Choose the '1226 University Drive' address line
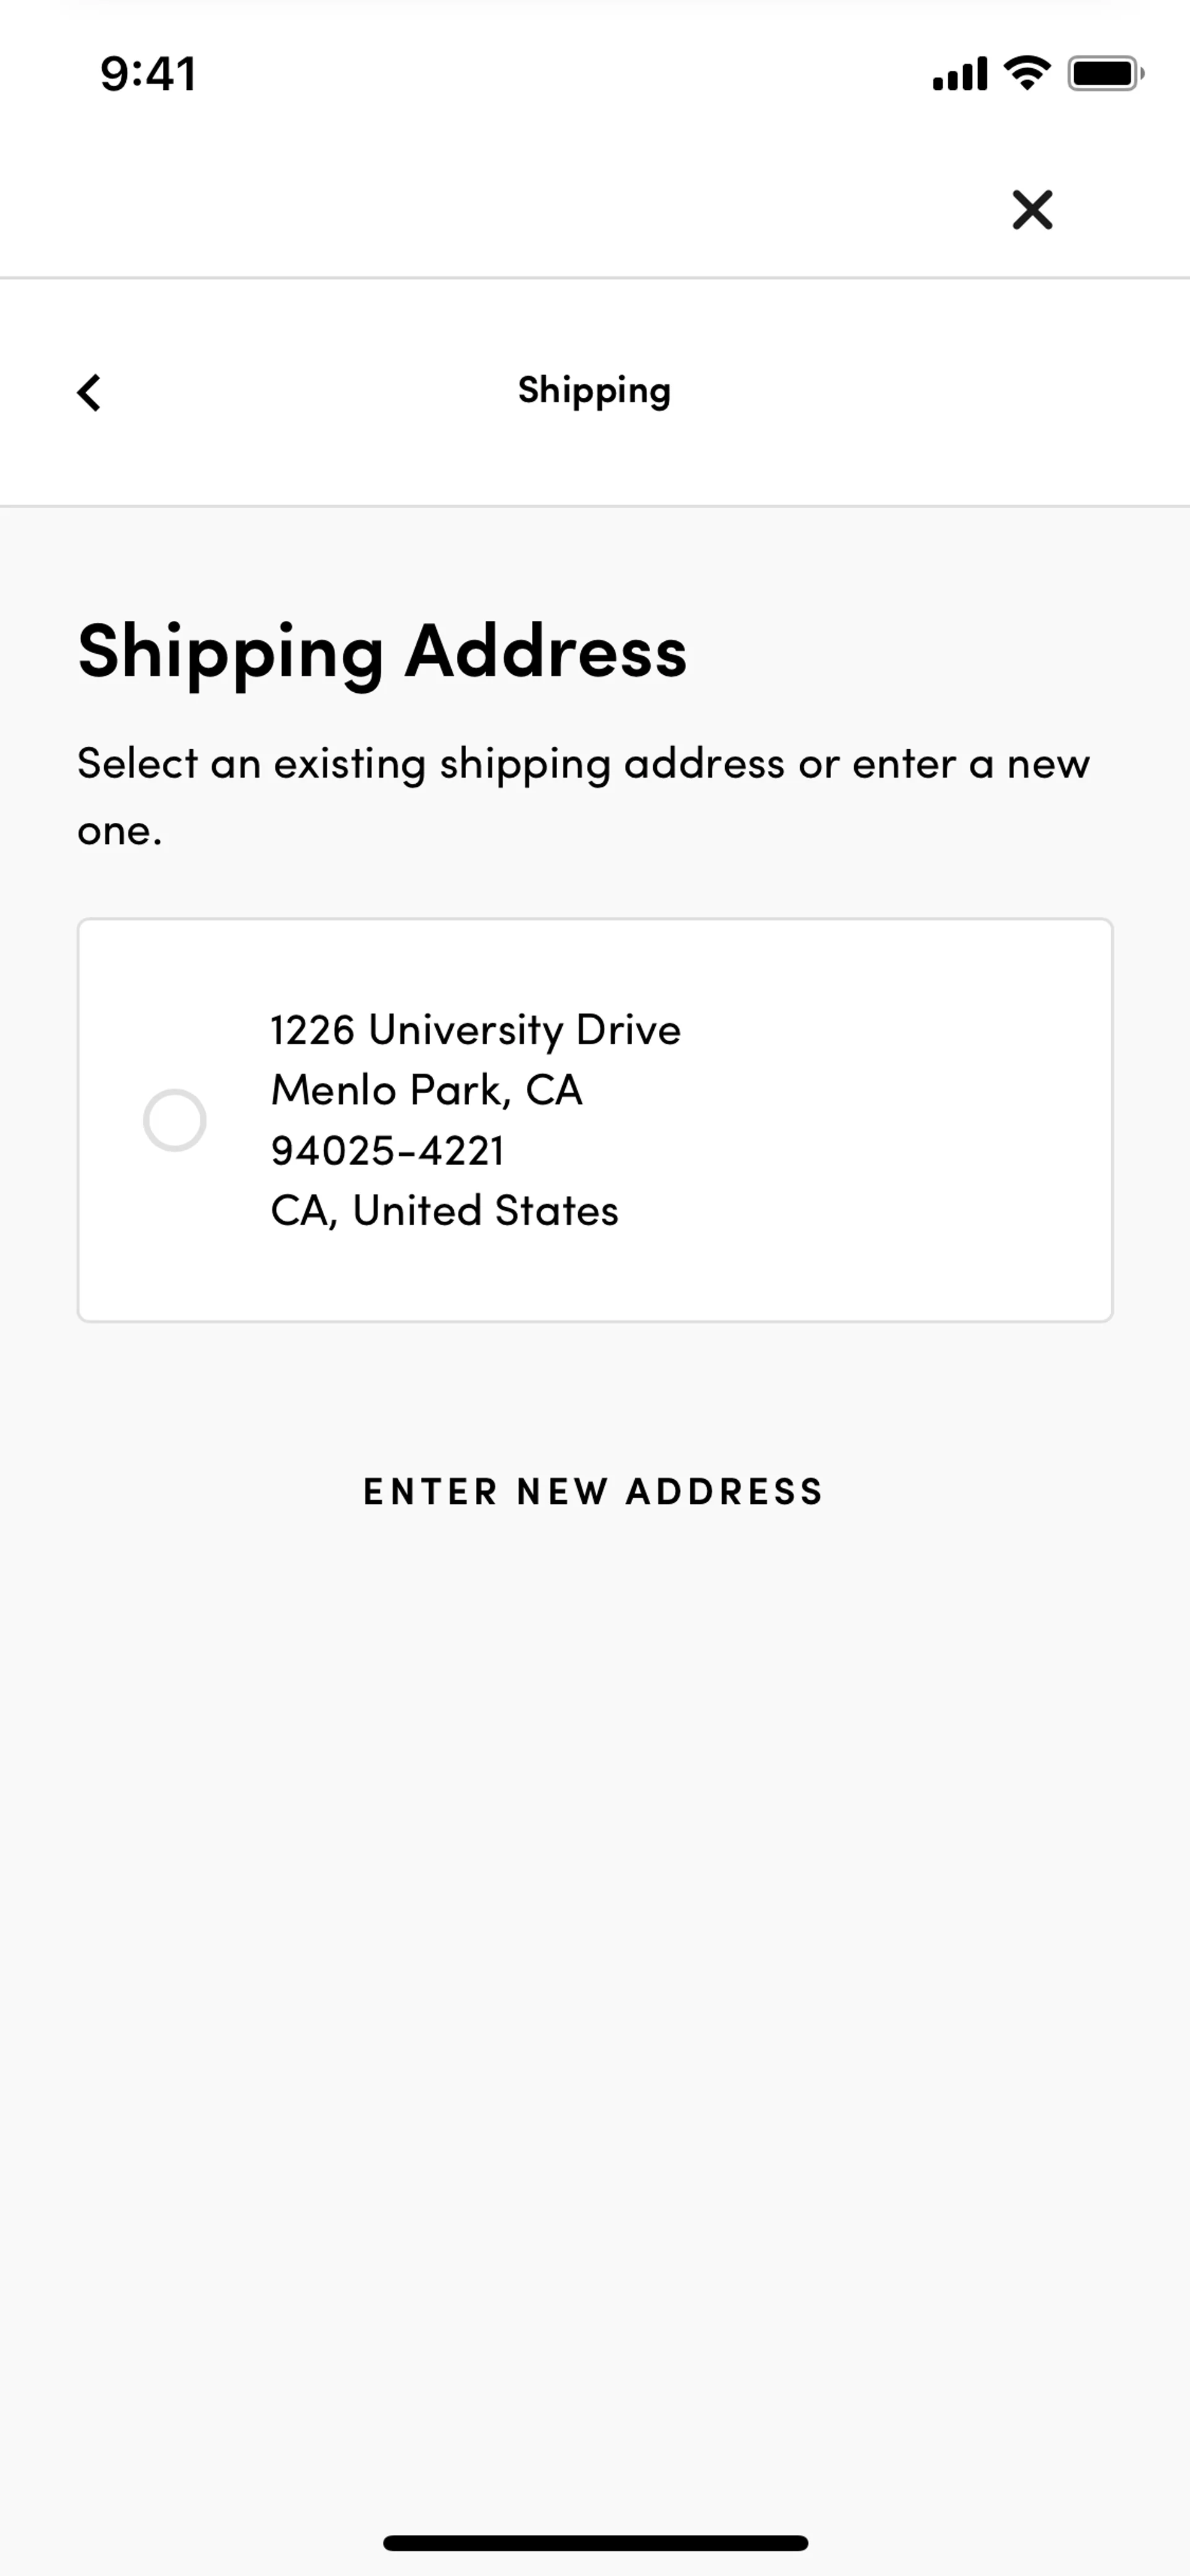Screen dimensions: 1190x2576 coord(475,1030)
